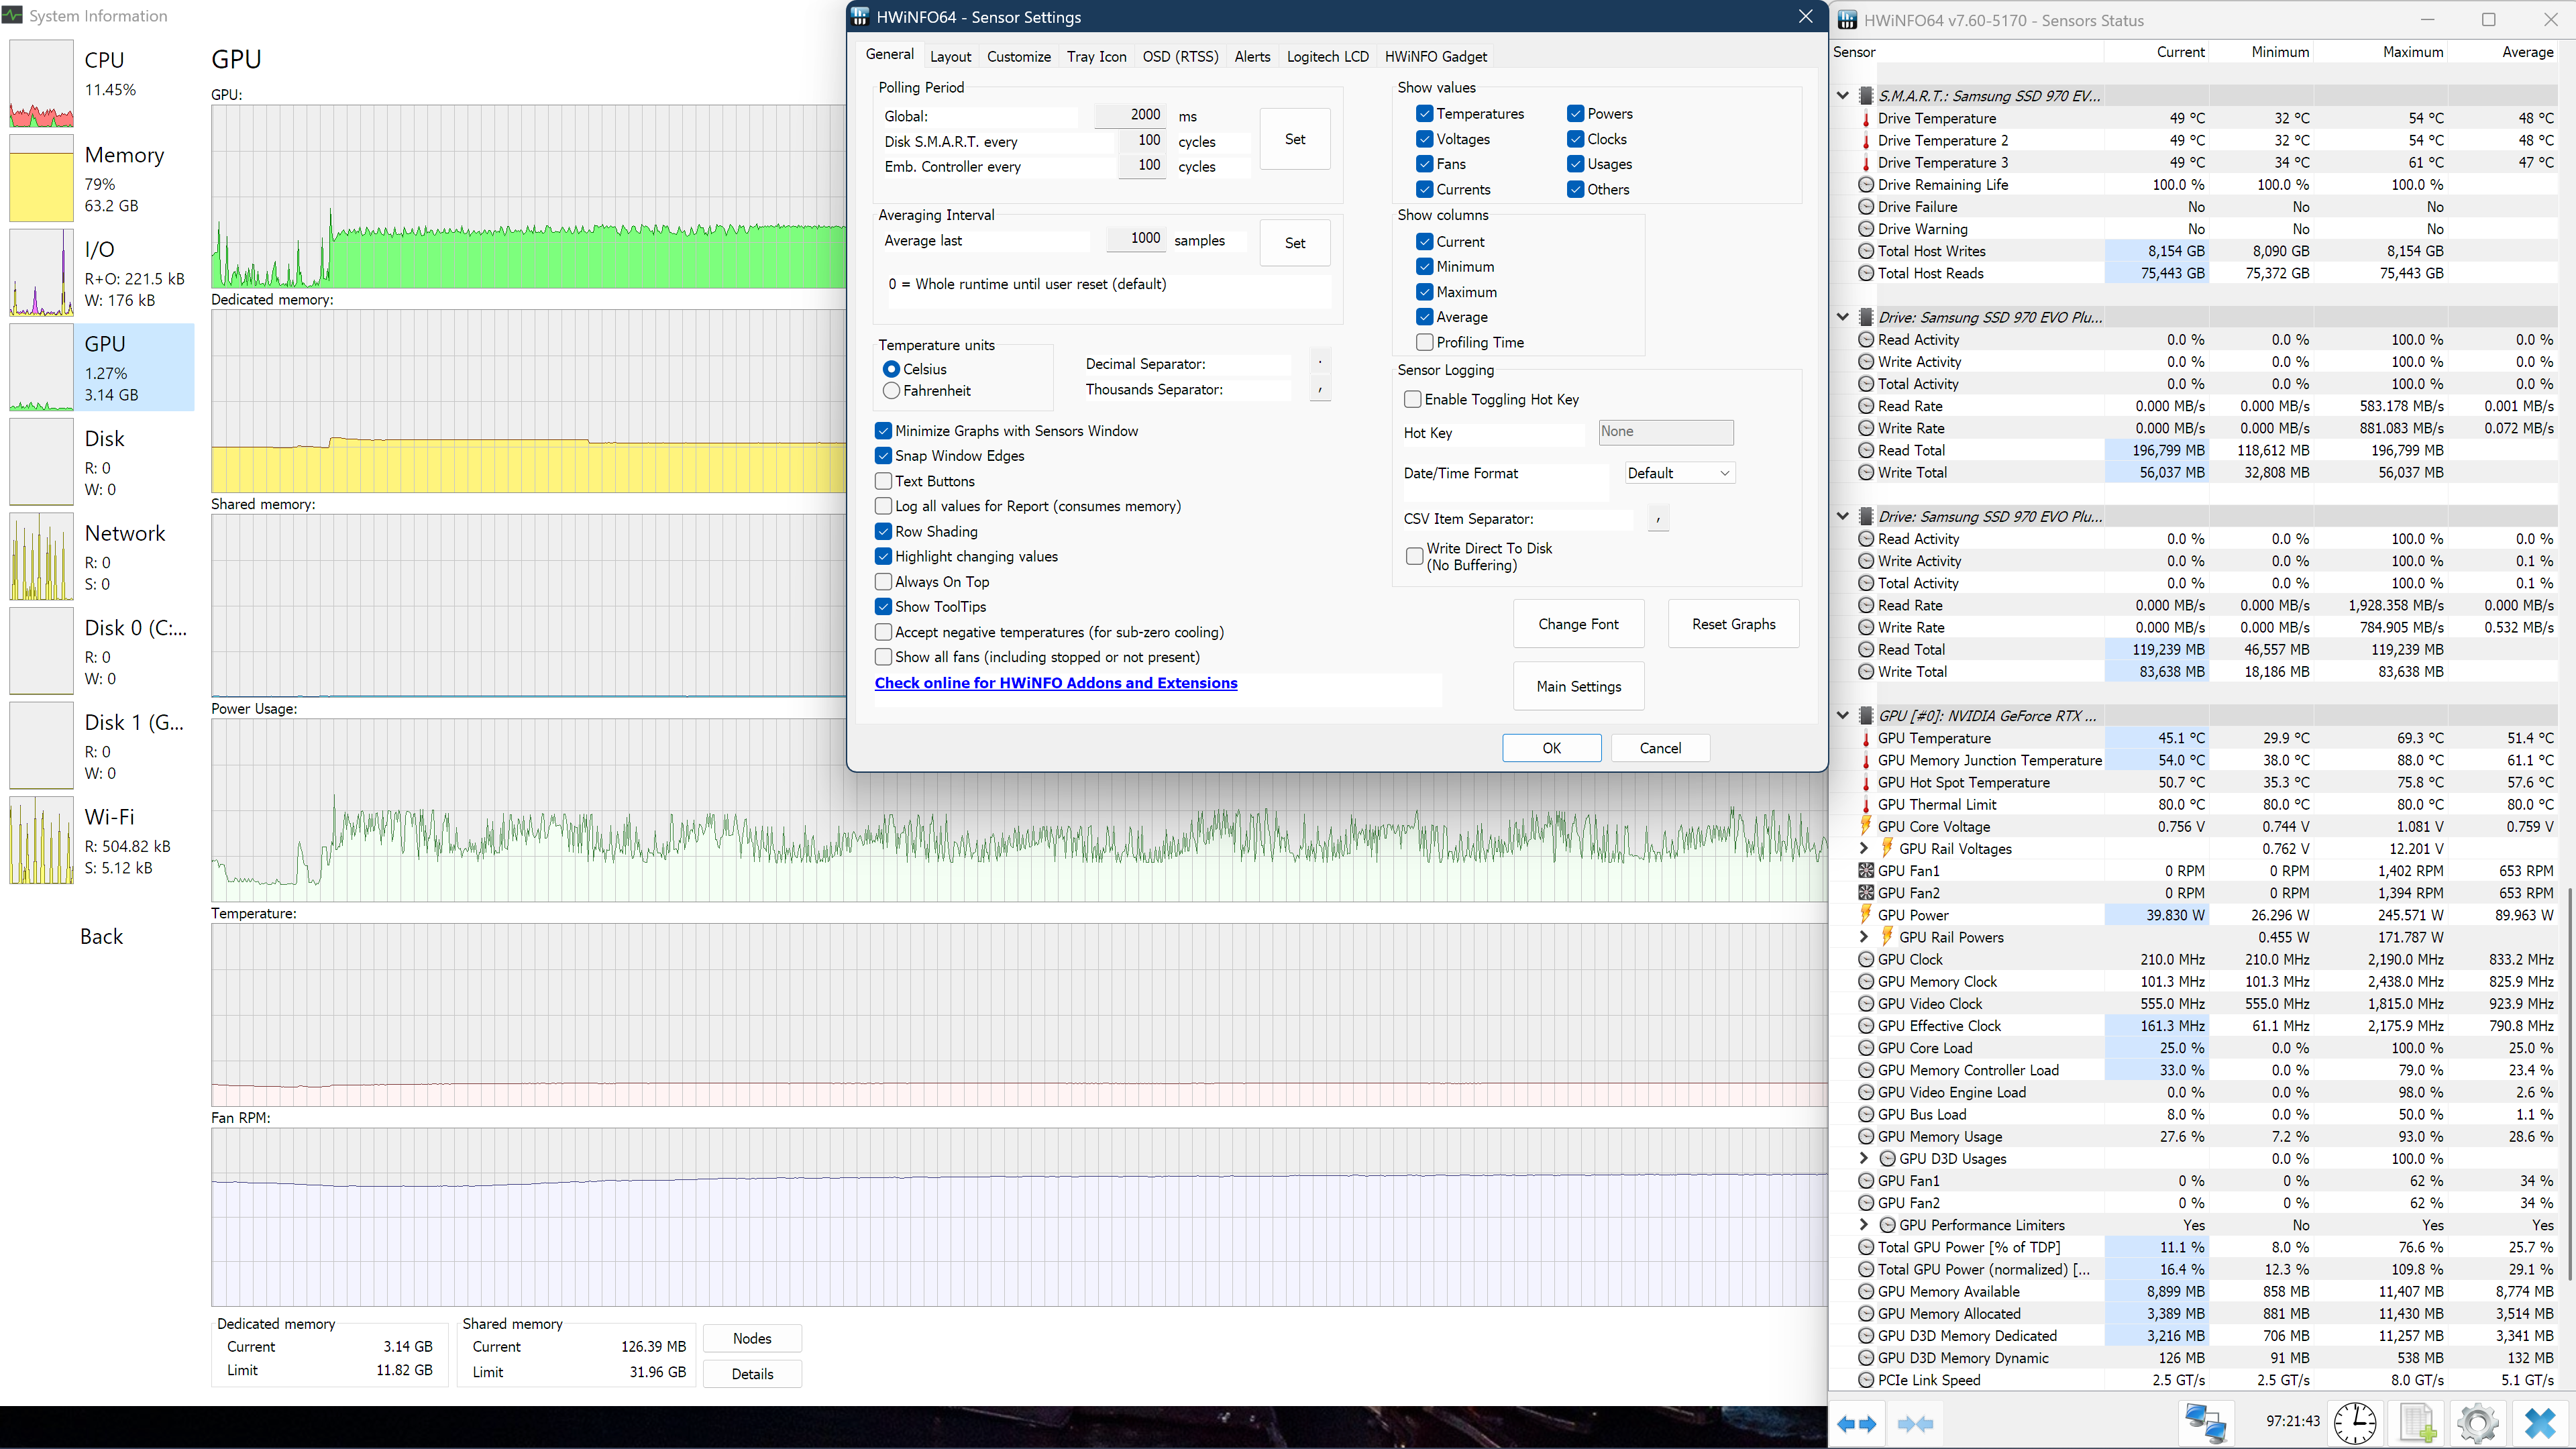Open the remote network monitors icon
Image resolution: width=2576 pixels, height=1449 pixels.
pyautogui.click(x=2205, y=1423)
